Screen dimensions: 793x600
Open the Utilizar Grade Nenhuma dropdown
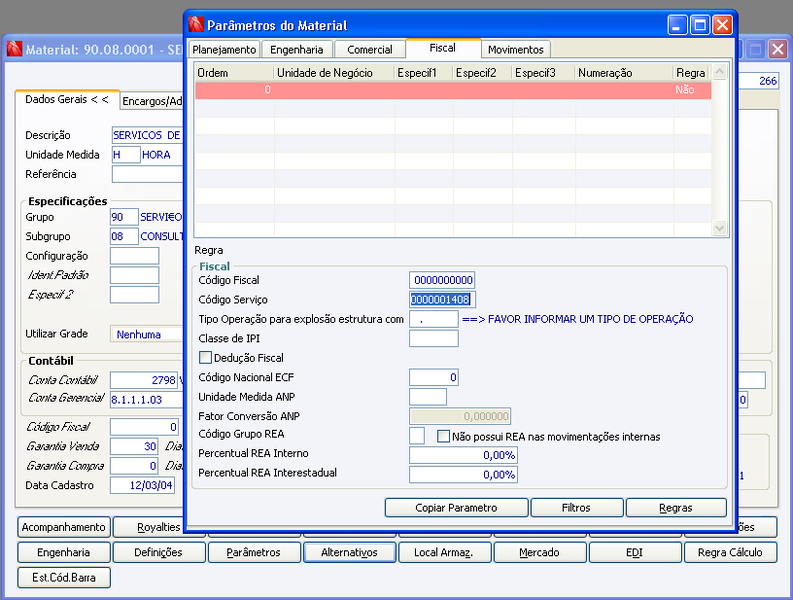(147, 334)
